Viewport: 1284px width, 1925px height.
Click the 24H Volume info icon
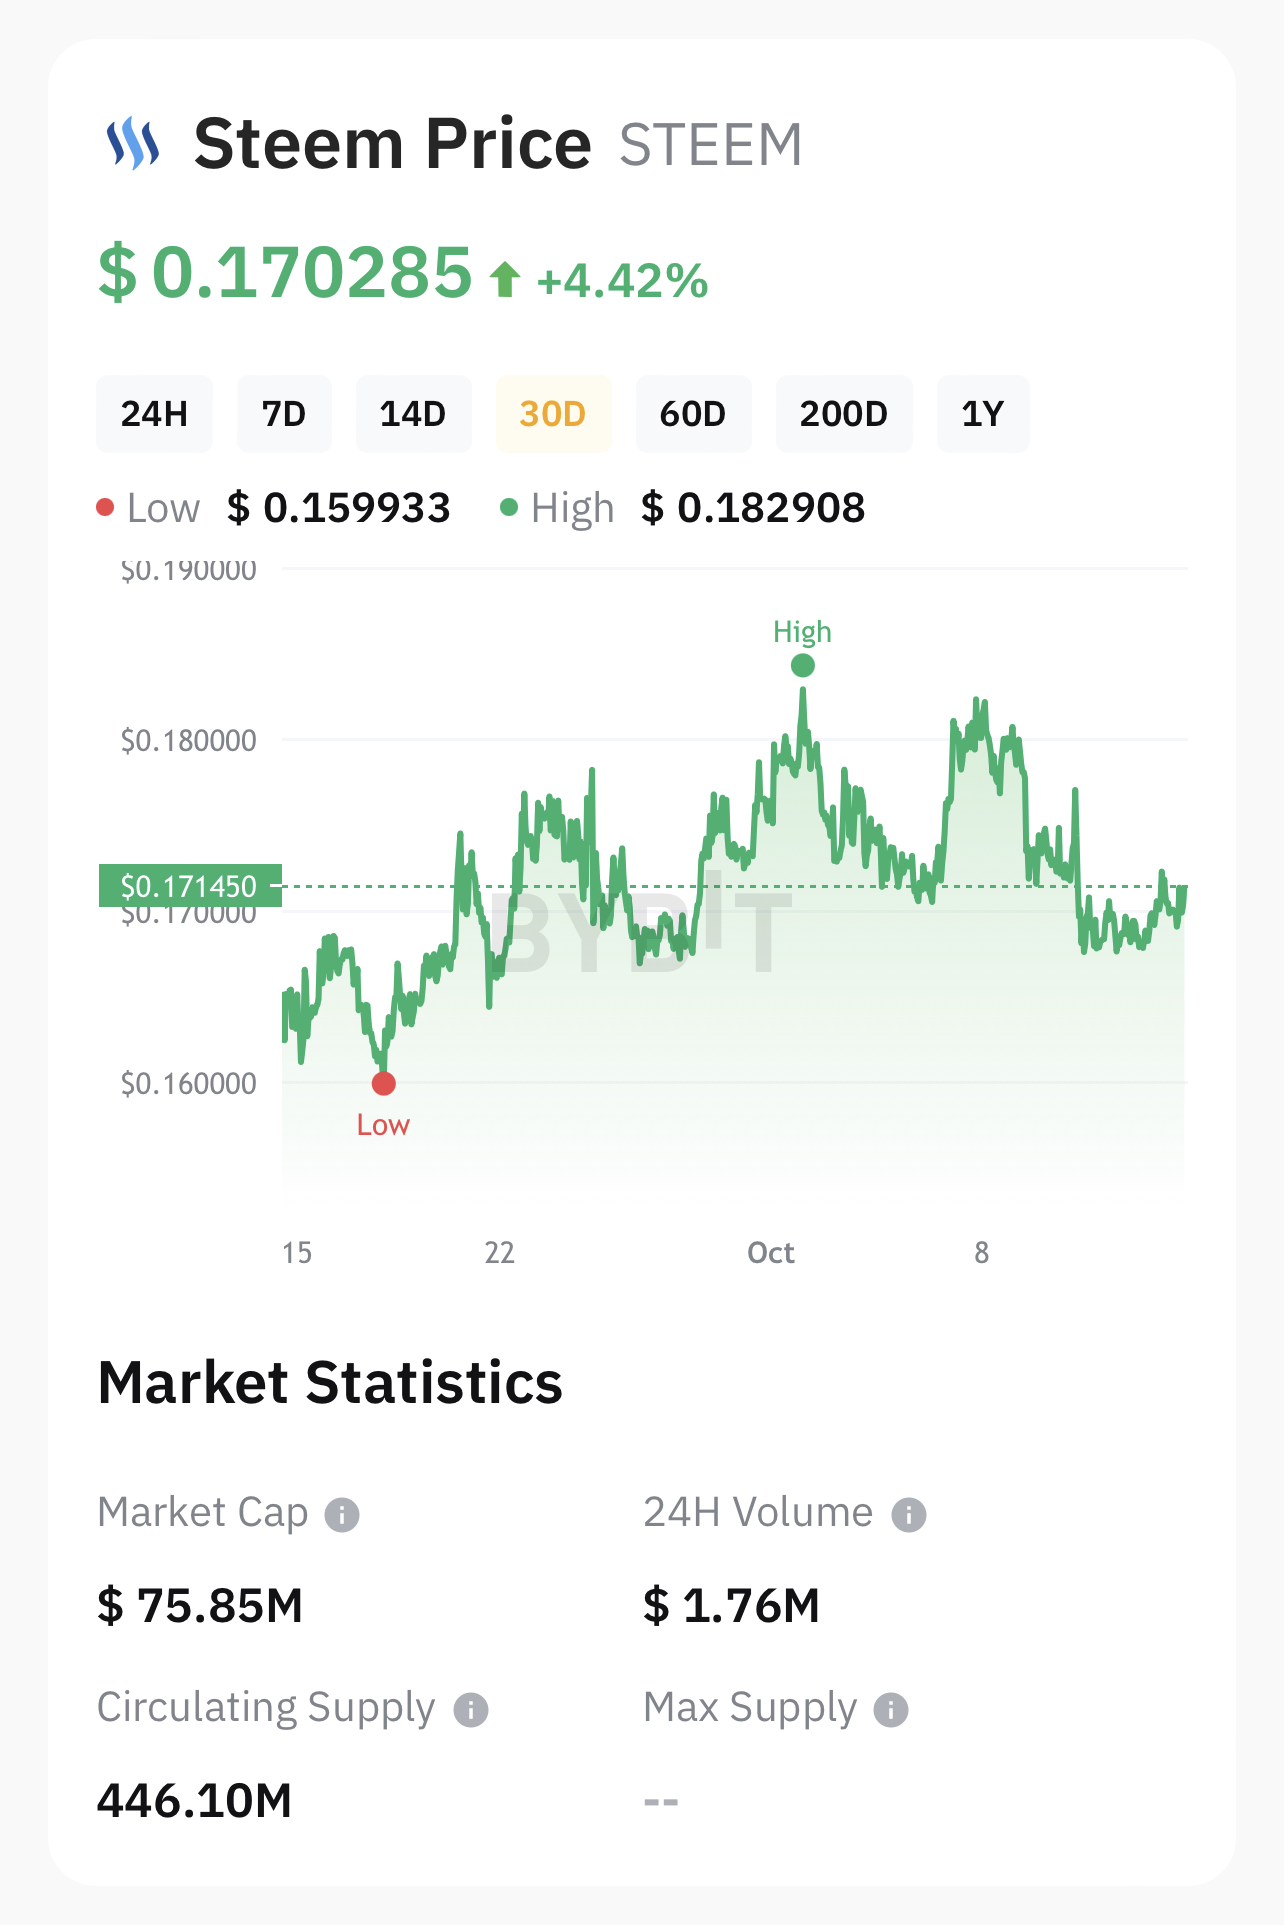(x=909, y=1515)
